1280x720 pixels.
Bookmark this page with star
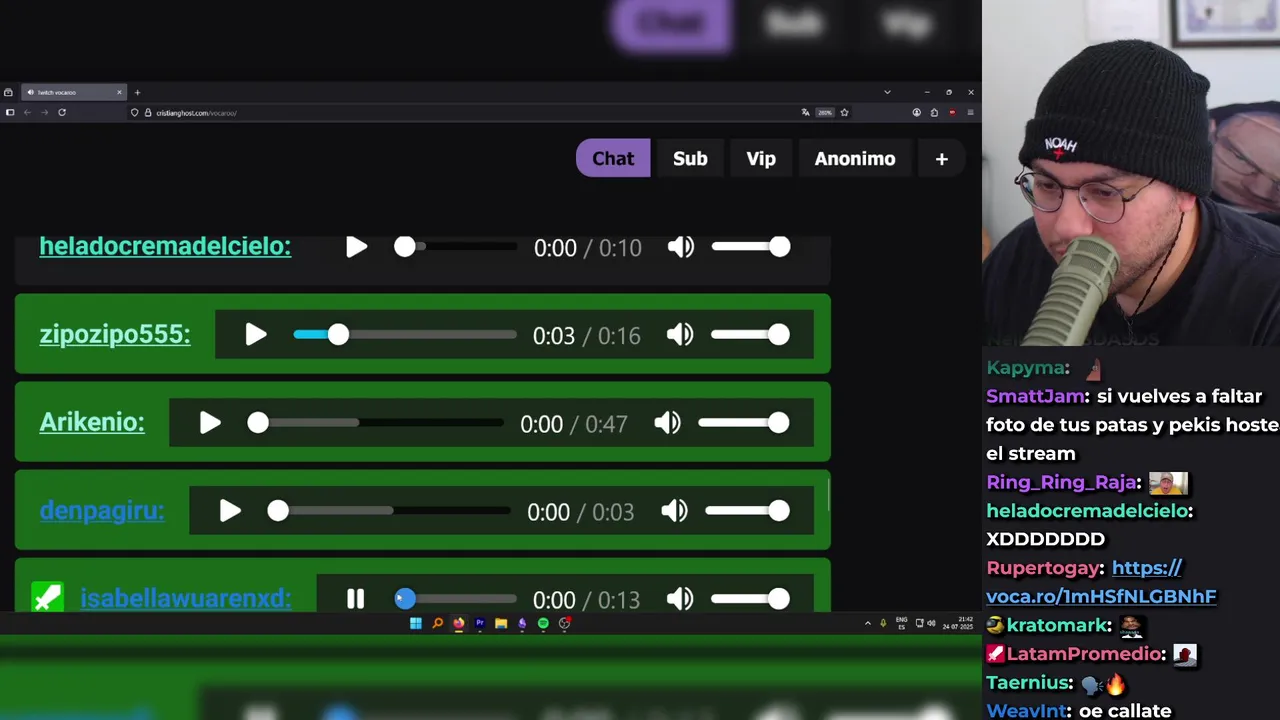point(844,113)
